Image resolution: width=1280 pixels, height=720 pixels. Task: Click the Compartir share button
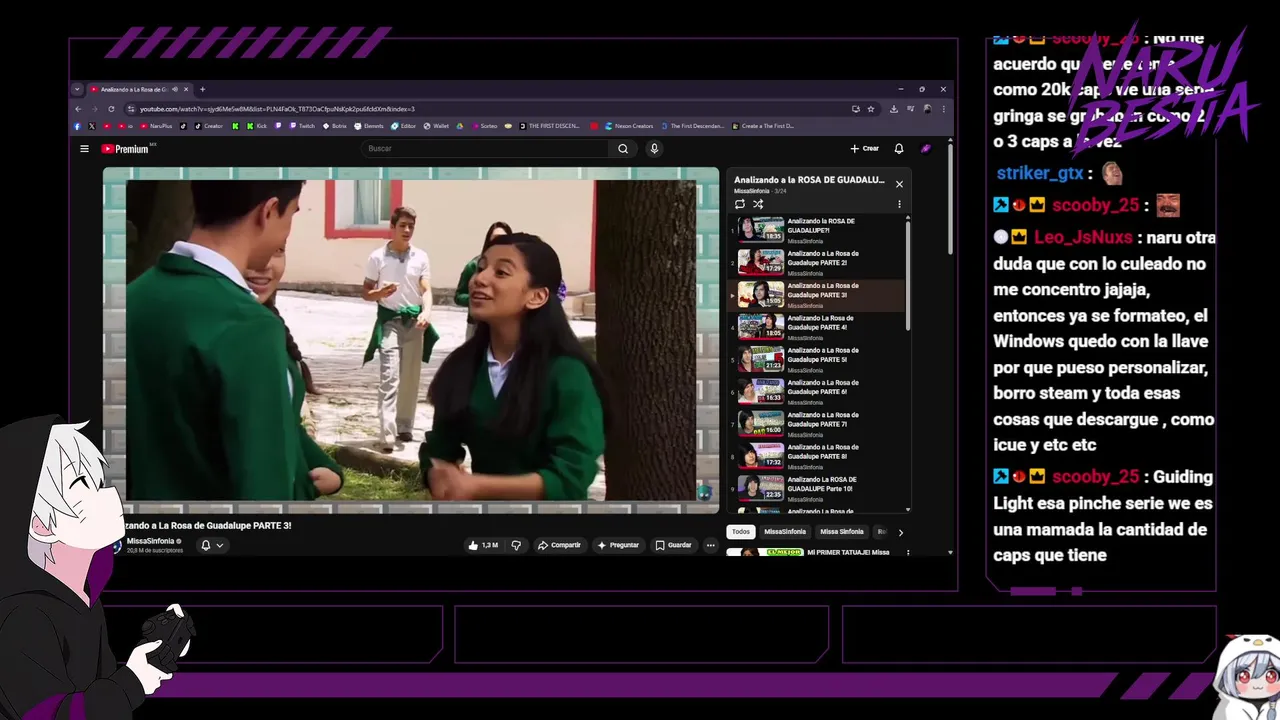coord(559,545)
